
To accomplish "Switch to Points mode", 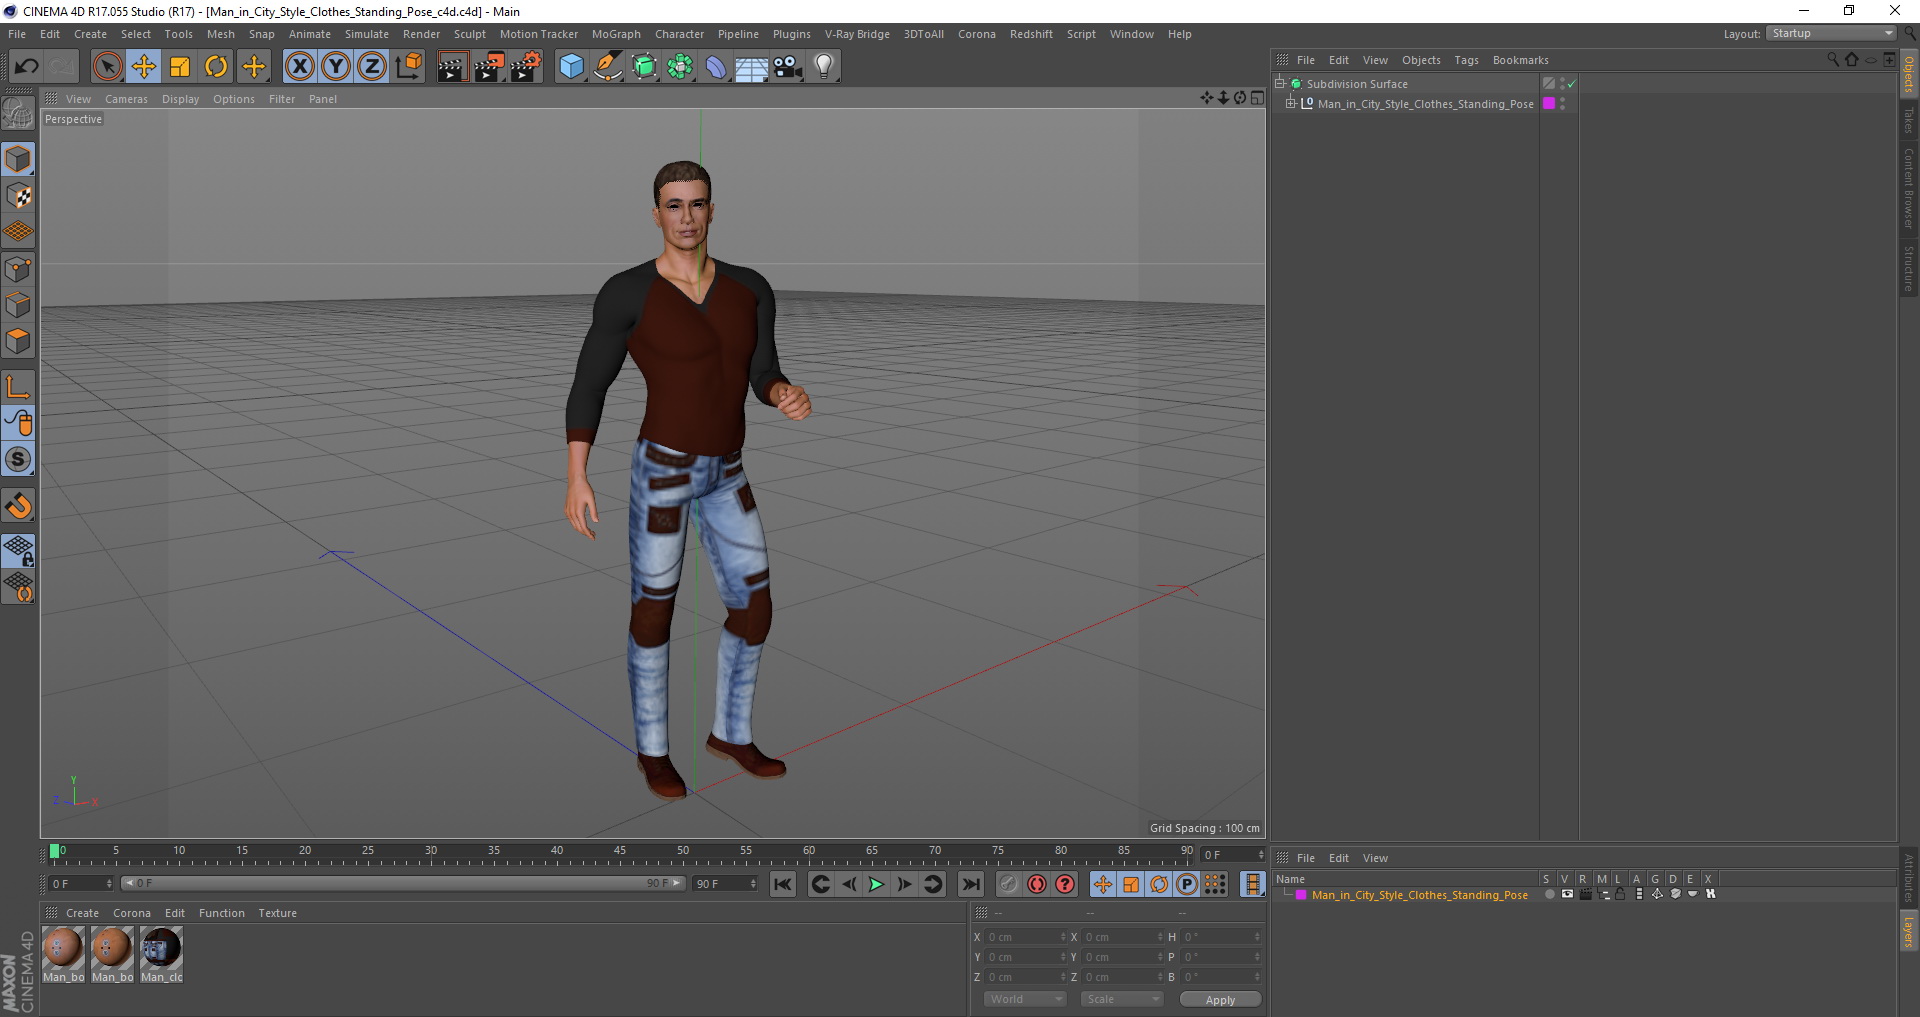I will pos(18,269).
